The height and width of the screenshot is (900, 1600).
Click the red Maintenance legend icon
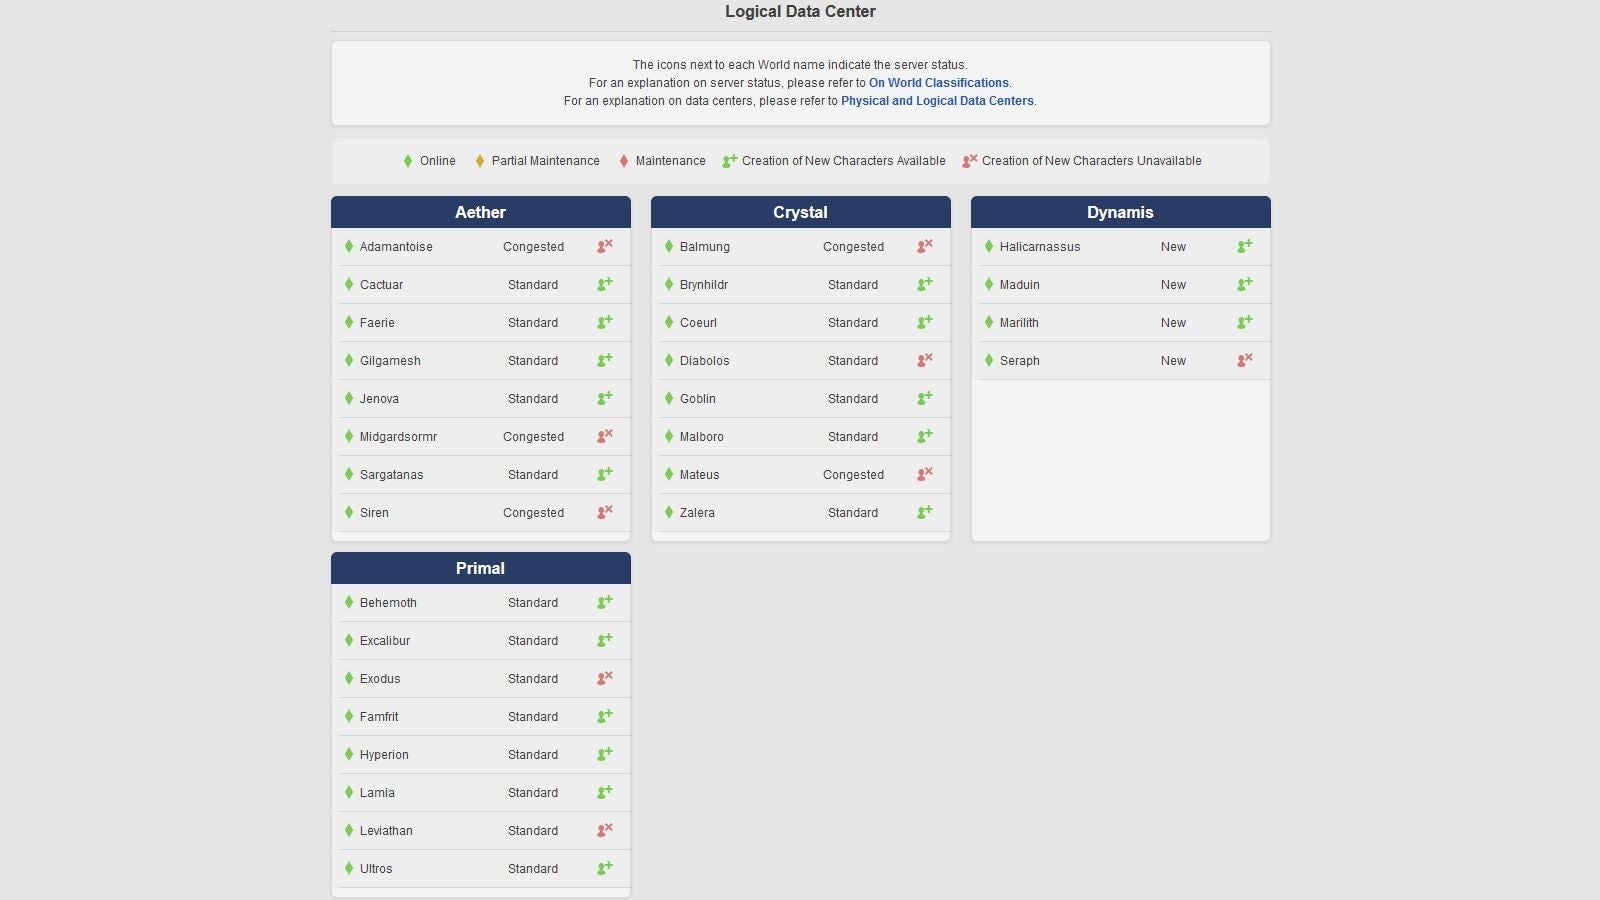(624, 161)
